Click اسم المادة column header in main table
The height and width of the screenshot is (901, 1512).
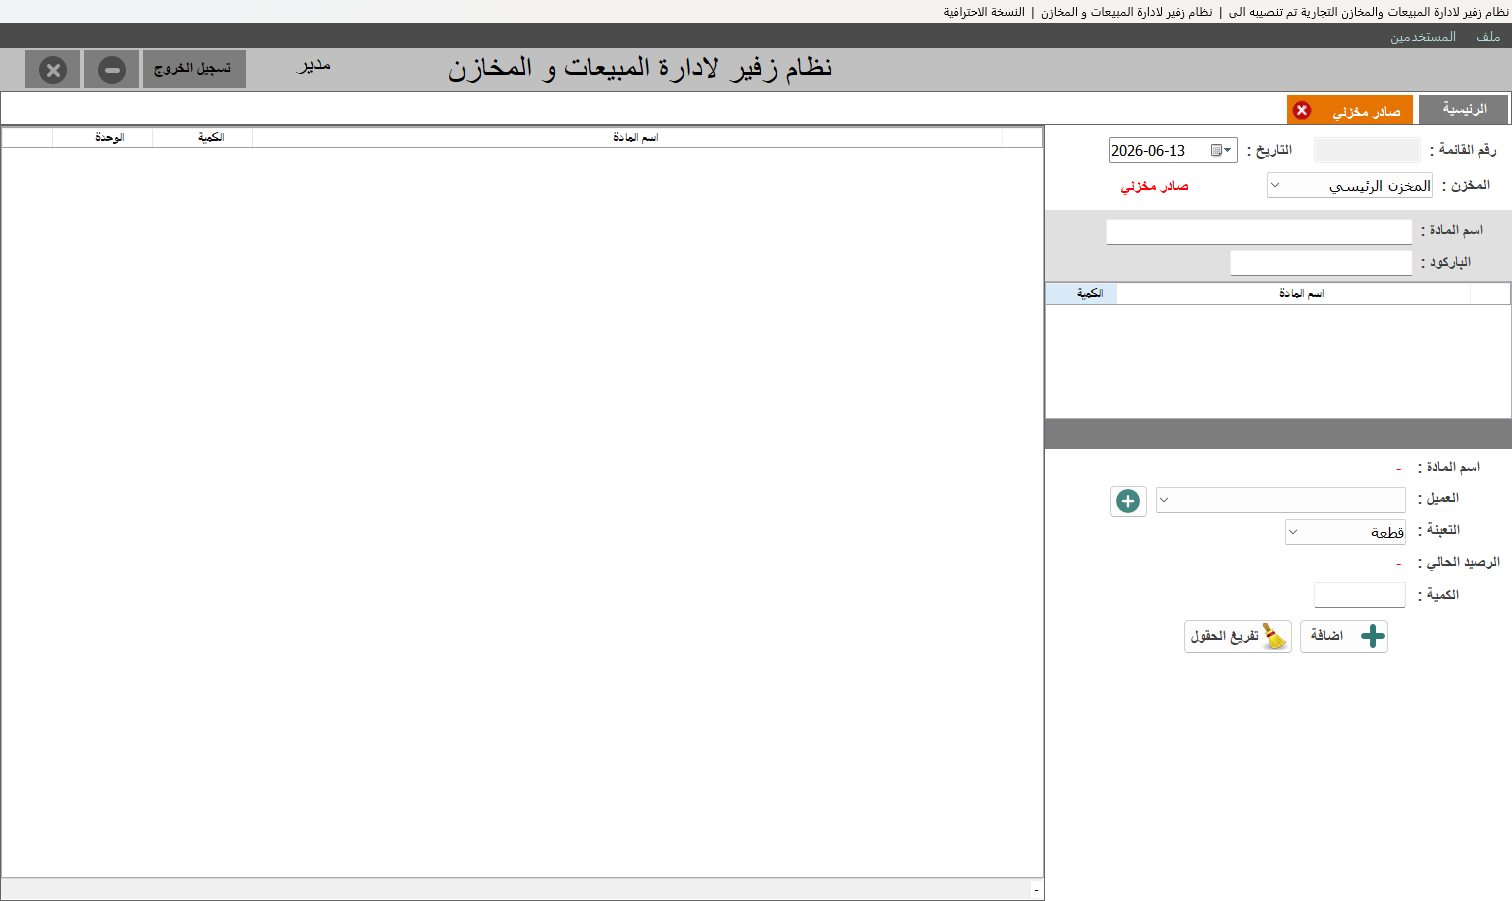coord(628,138)
